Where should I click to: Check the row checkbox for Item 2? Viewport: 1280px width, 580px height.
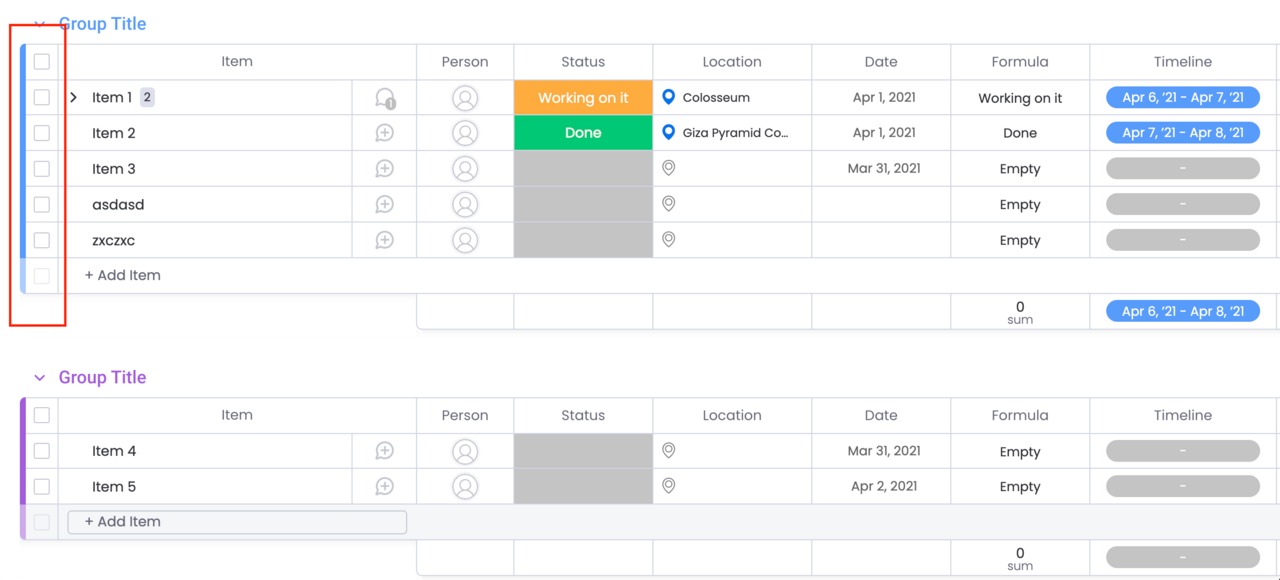point(41,132)
